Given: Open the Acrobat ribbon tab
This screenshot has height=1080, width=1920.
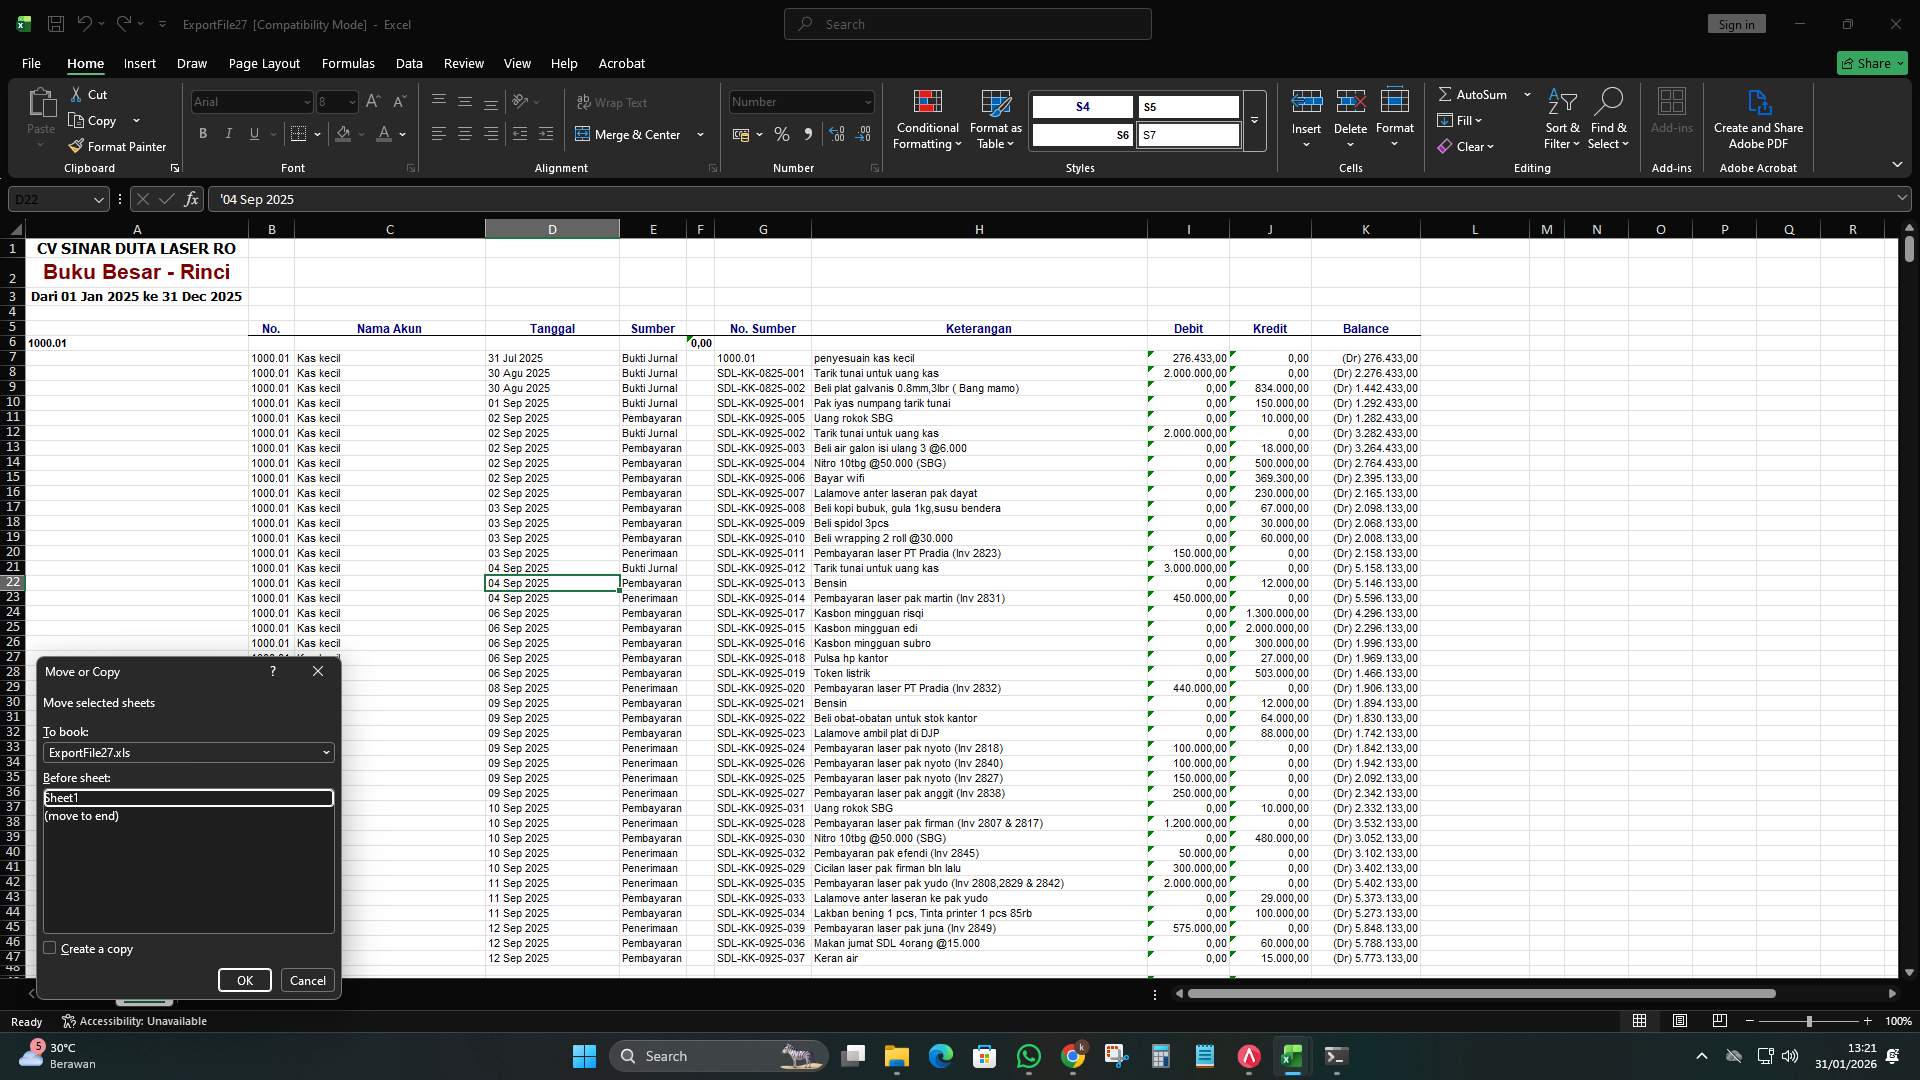Looking at the screenshot, I should point(622,63).
